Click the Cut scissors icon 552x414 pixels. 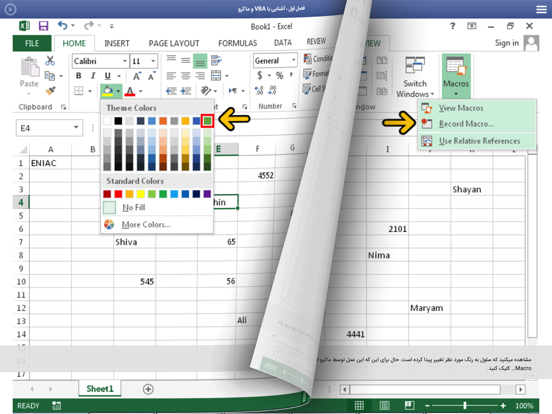50,61
